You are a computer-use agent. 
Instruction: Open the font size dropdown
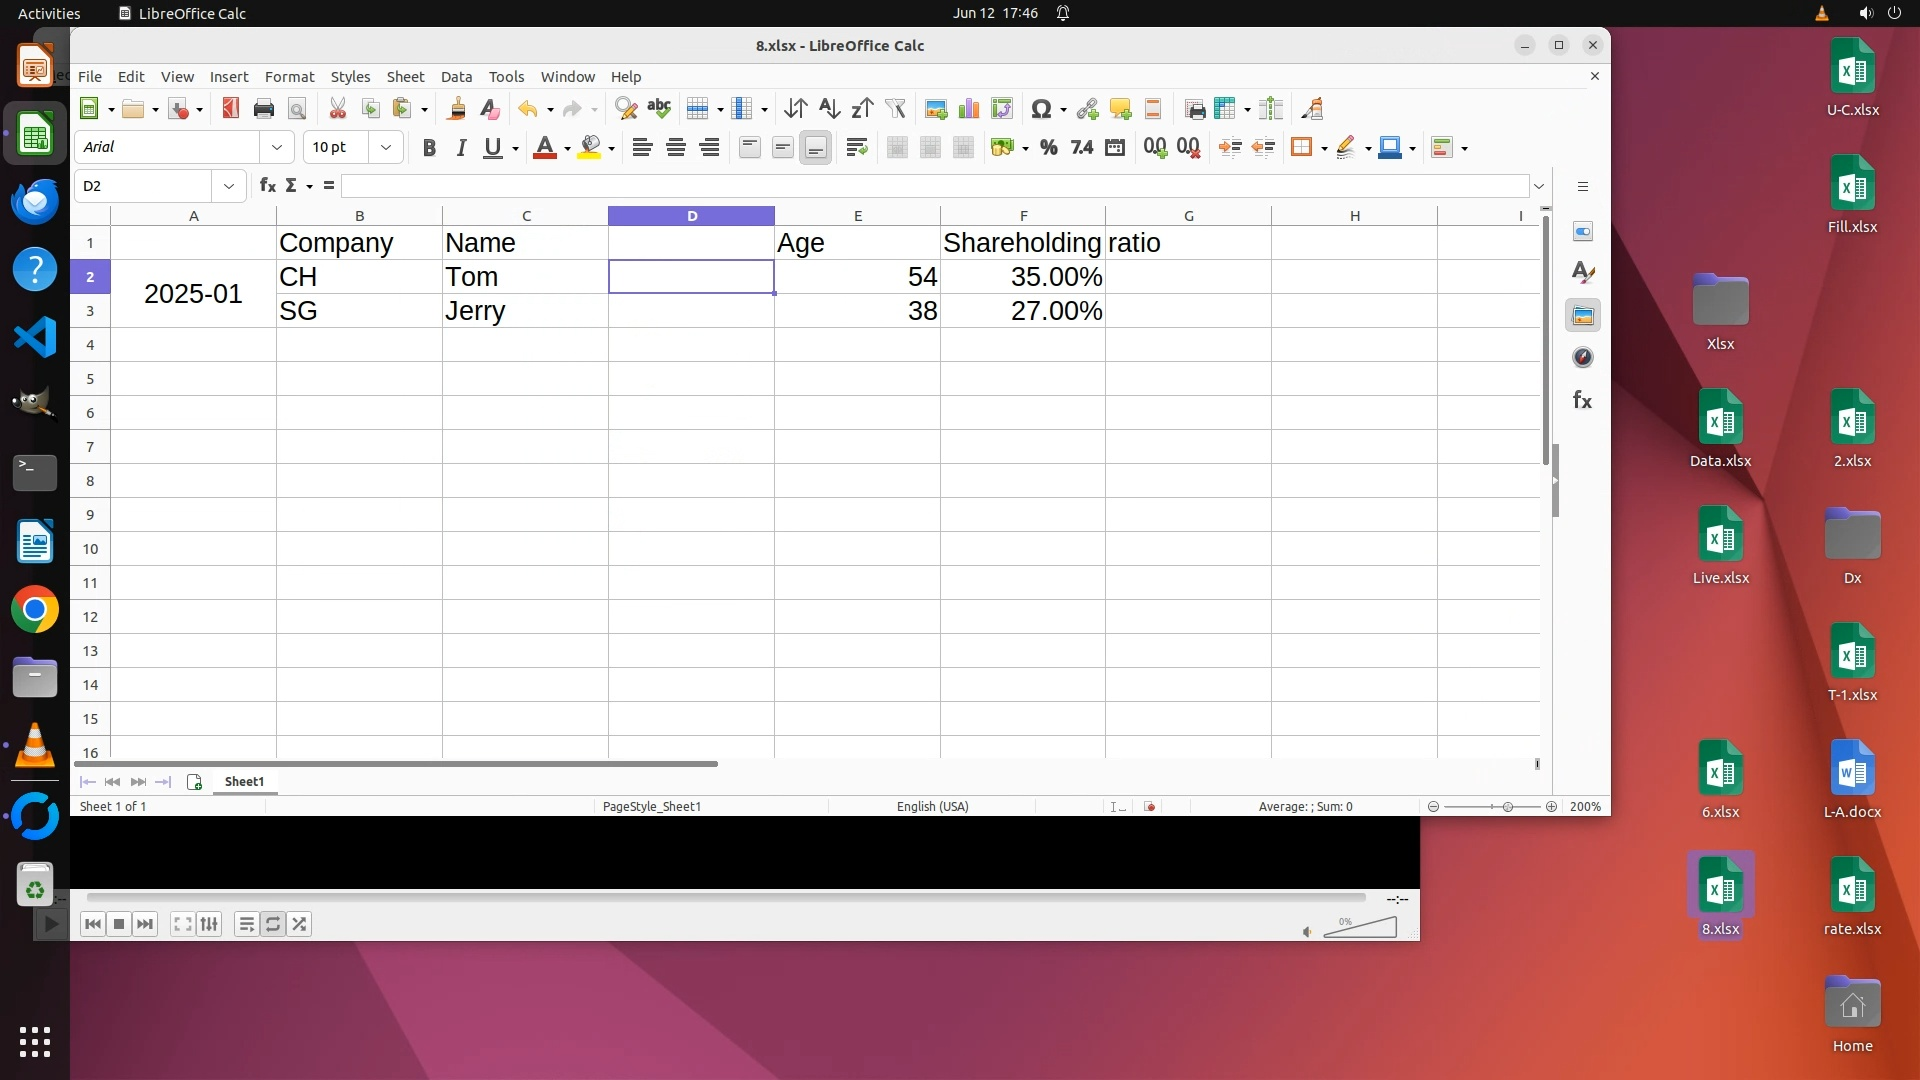386,148
